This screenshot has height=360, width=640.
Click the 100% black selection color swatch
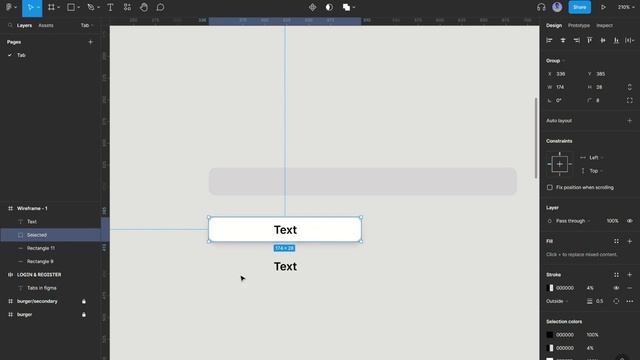(x=550, y=335)
